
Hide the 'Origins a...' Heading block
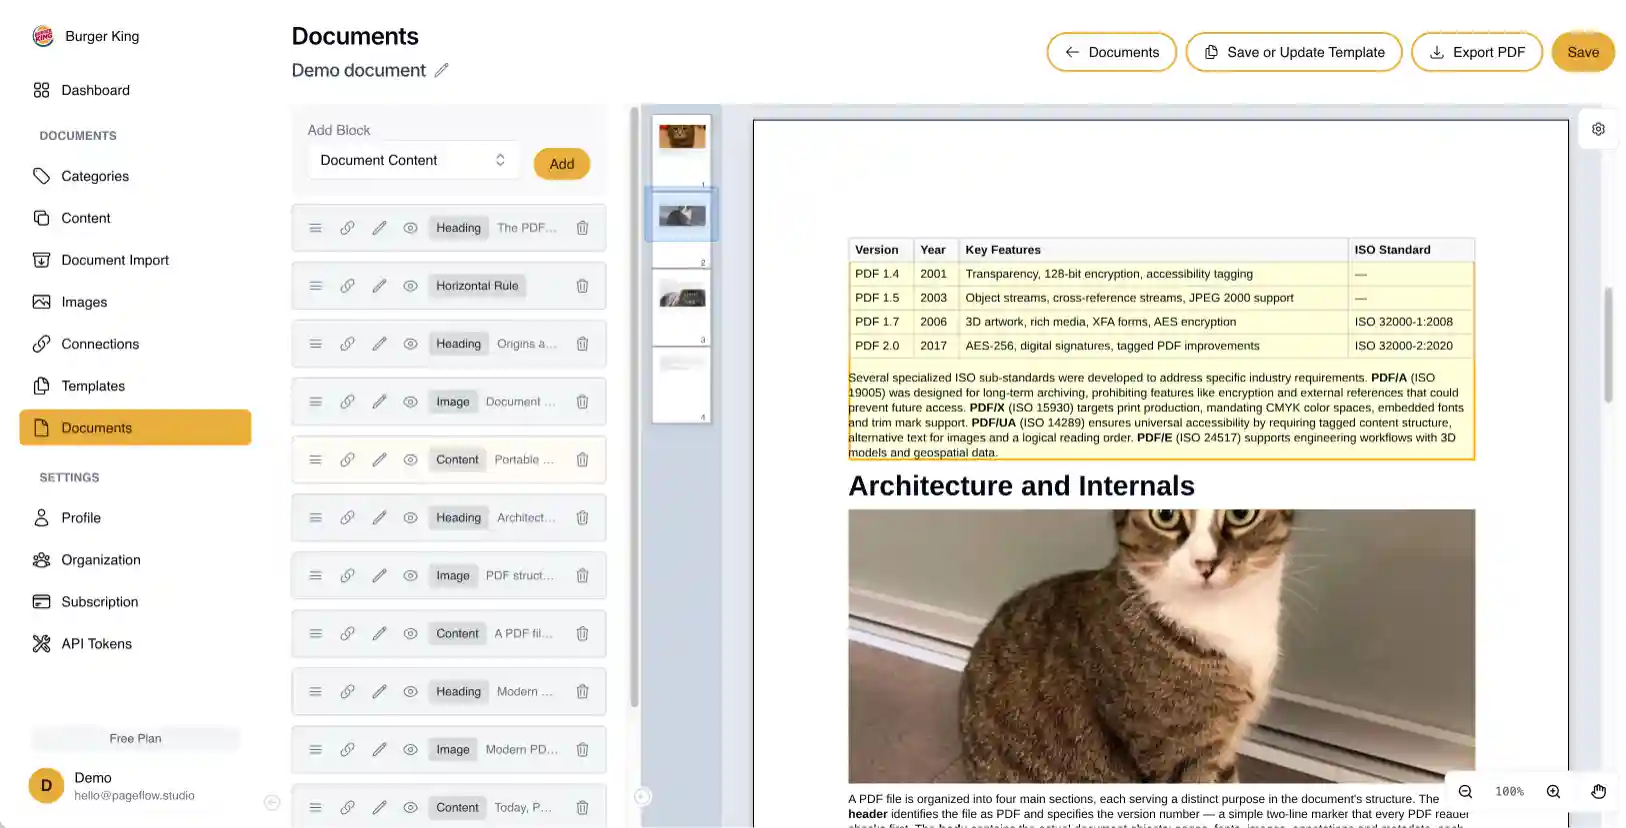410,344
